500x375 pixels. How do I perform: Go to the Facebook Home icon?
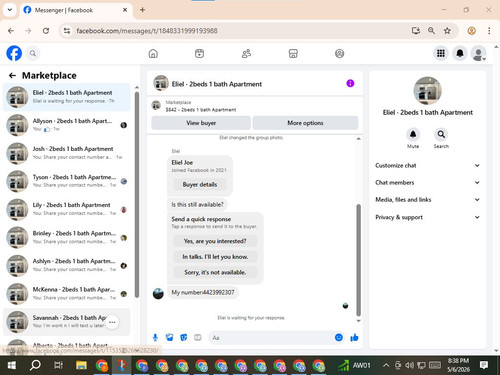(153, 53)
